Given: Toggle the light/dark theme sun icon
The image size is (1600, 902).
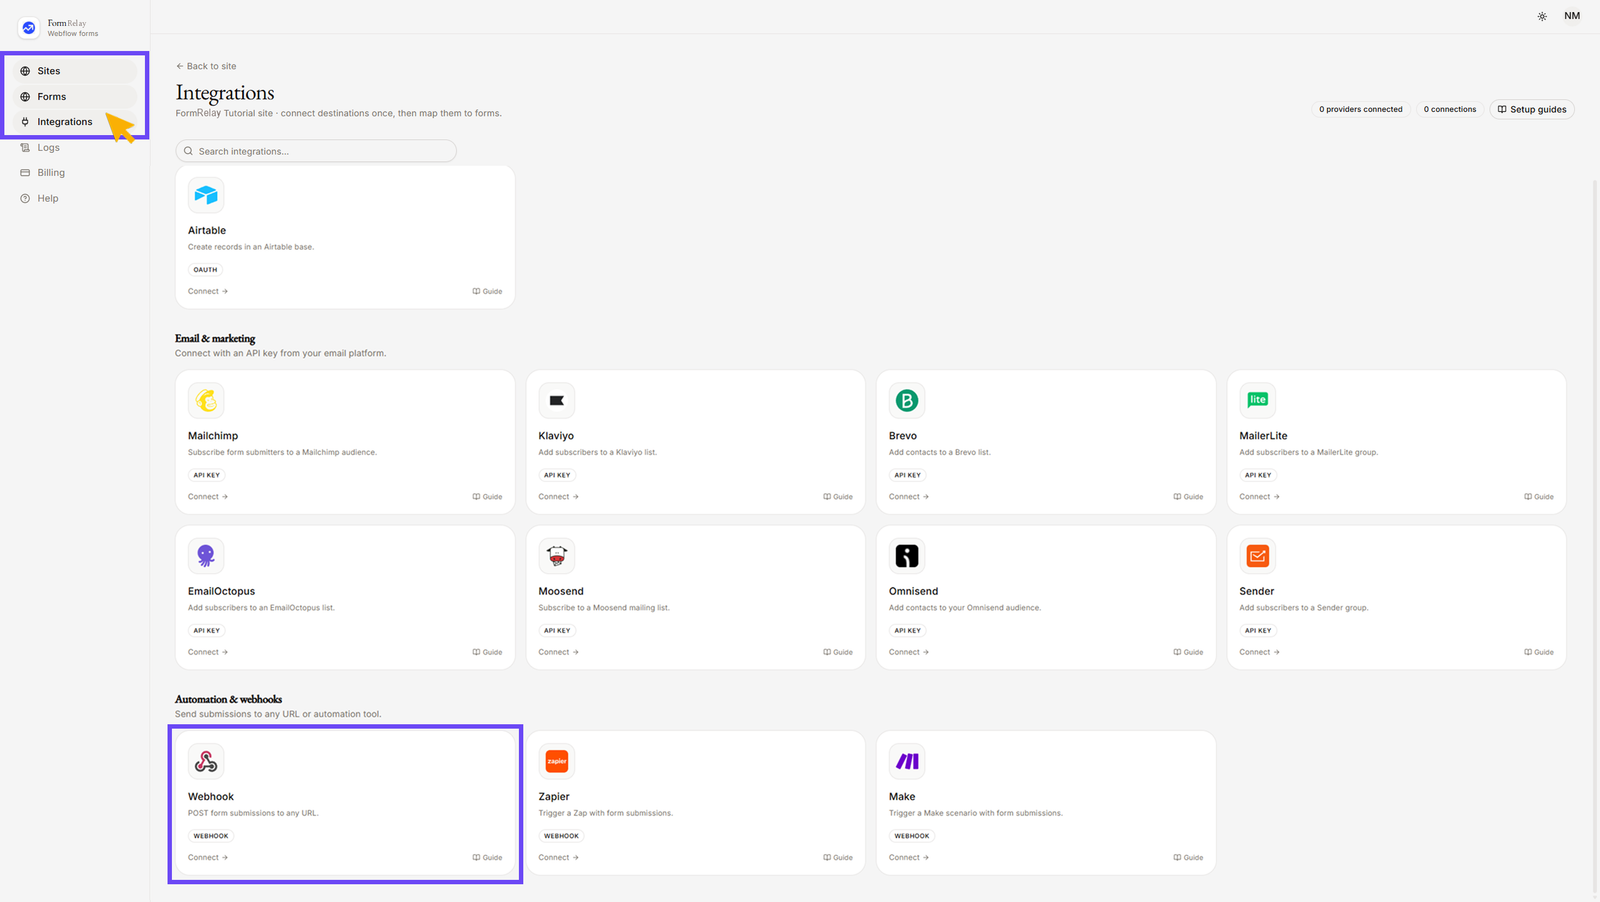Looking at the screenshot, I should [1542, 16].
